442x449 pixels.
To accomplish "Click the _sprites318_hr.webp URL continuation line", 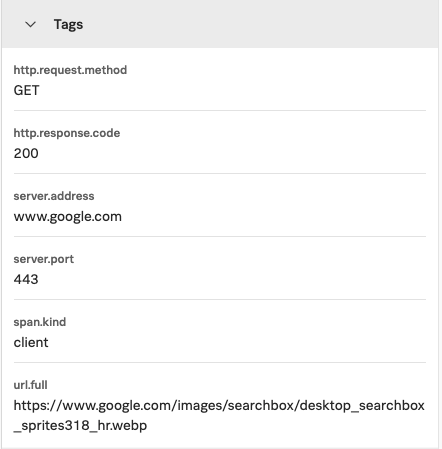I will tap(80, 426).
